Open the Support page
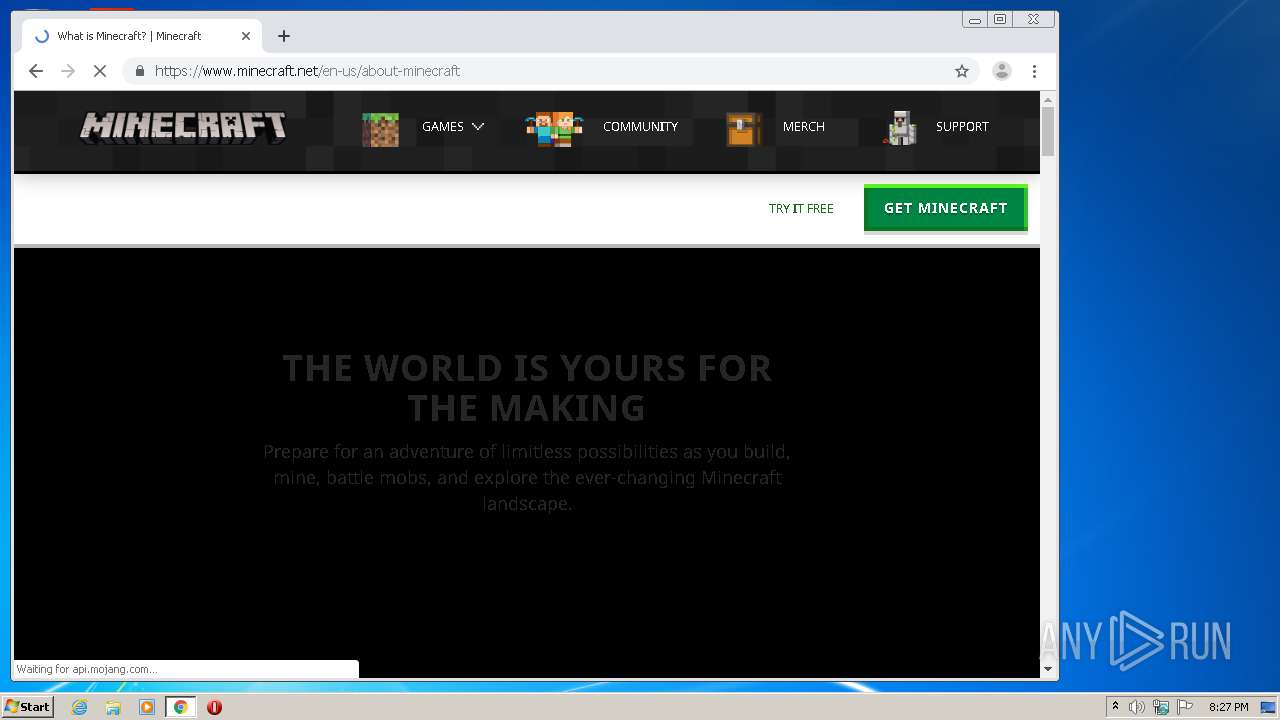 [962, 127]
